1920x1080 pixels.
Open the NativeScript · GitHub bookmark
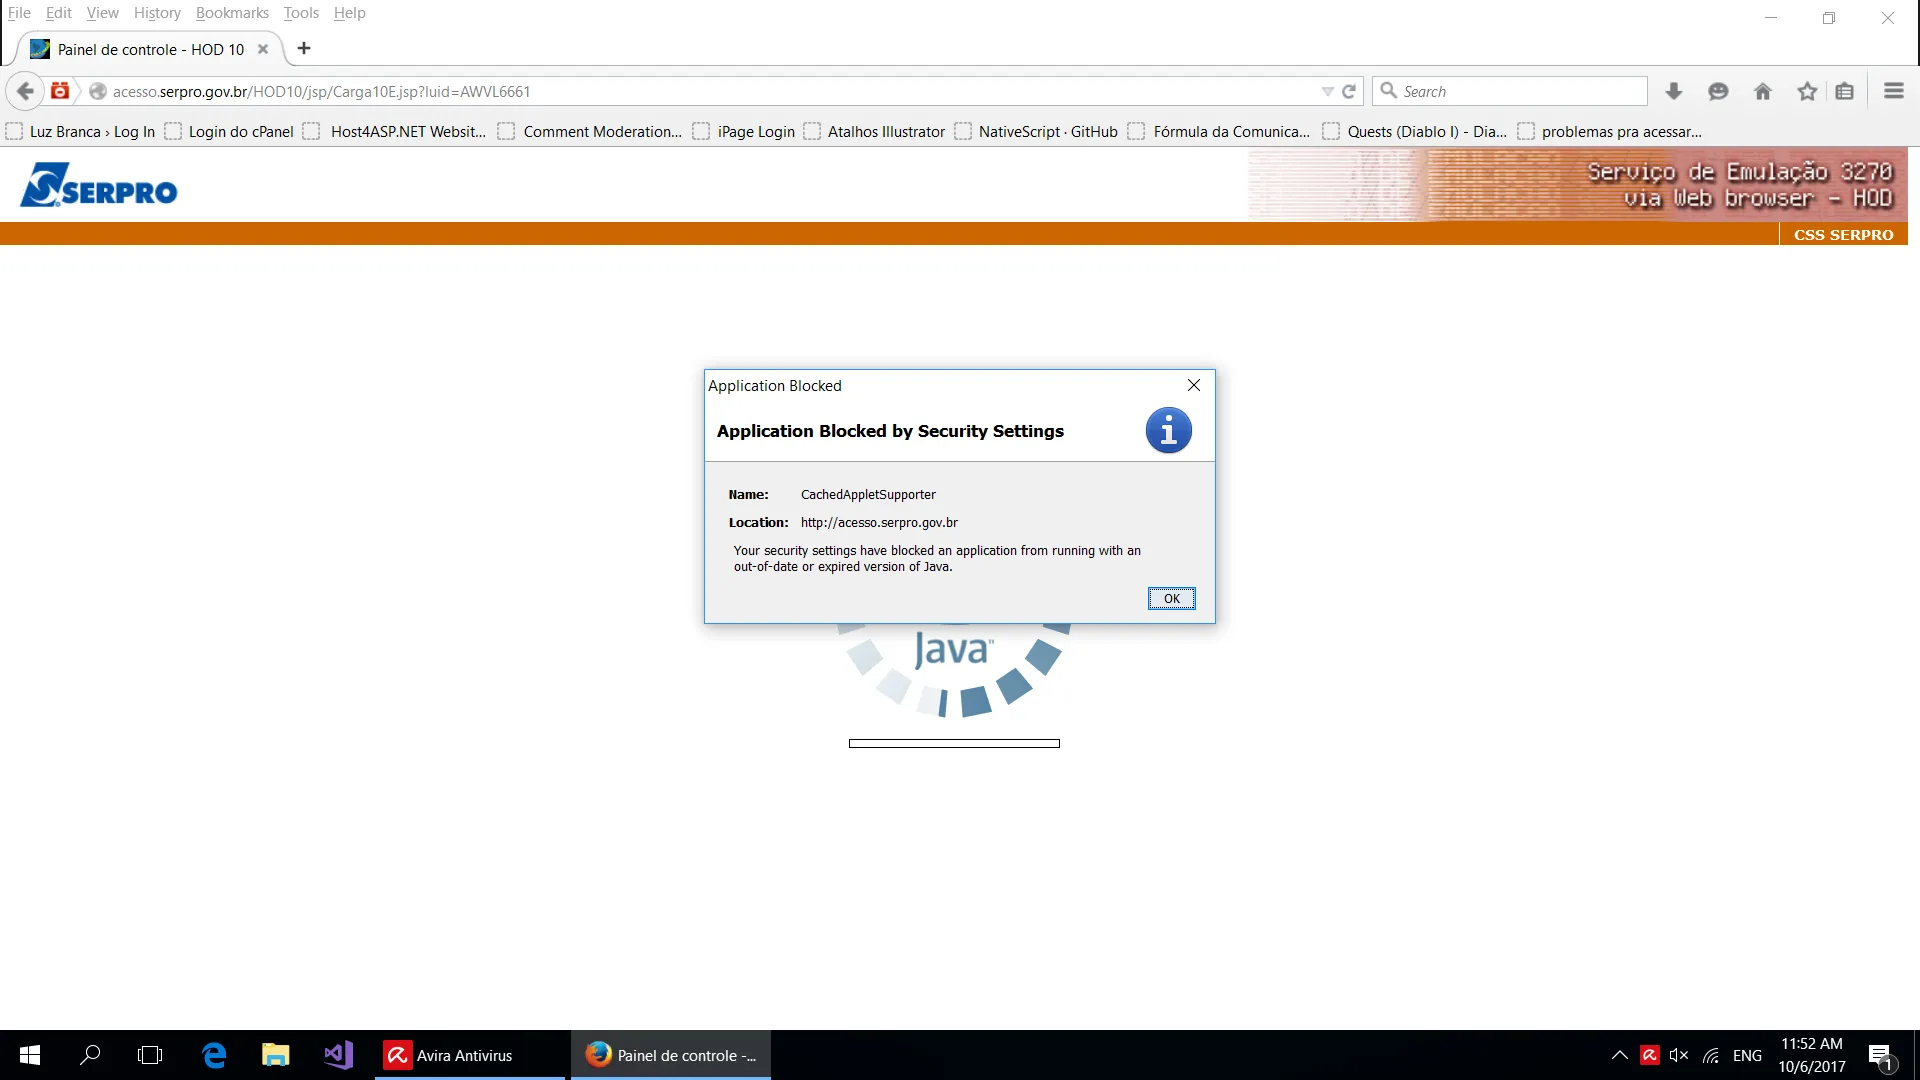1047,131
